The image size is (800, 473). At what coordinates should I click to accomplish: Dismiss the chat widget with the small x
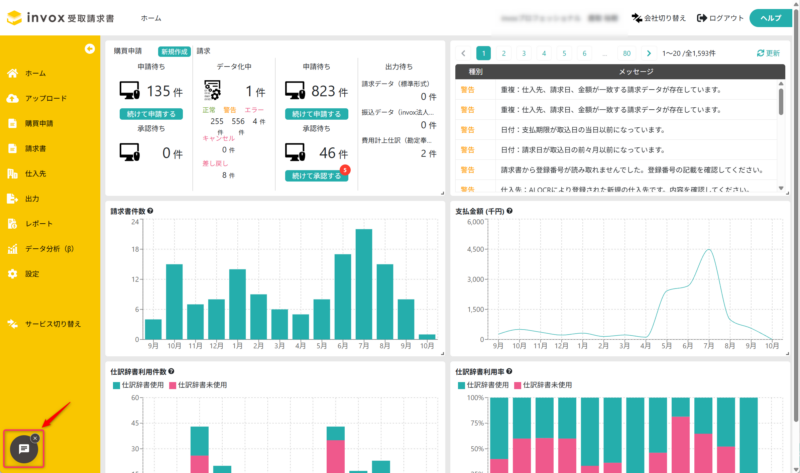[35, 438]
